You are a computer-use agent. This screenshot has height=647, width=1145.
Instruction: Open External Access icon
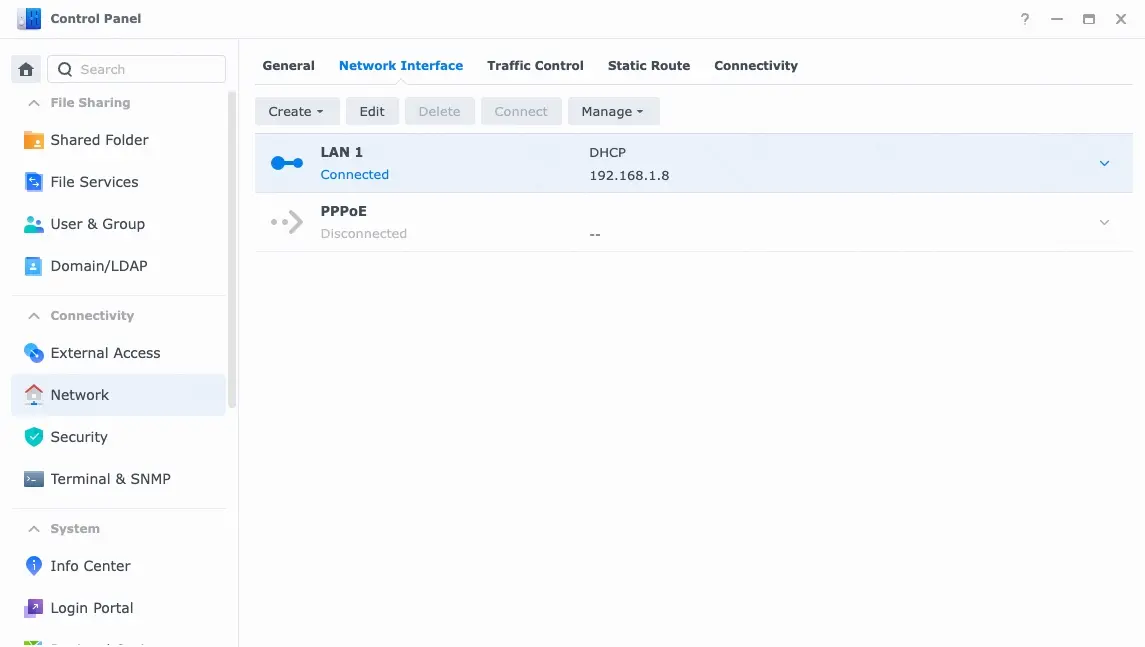pos(34,353)
